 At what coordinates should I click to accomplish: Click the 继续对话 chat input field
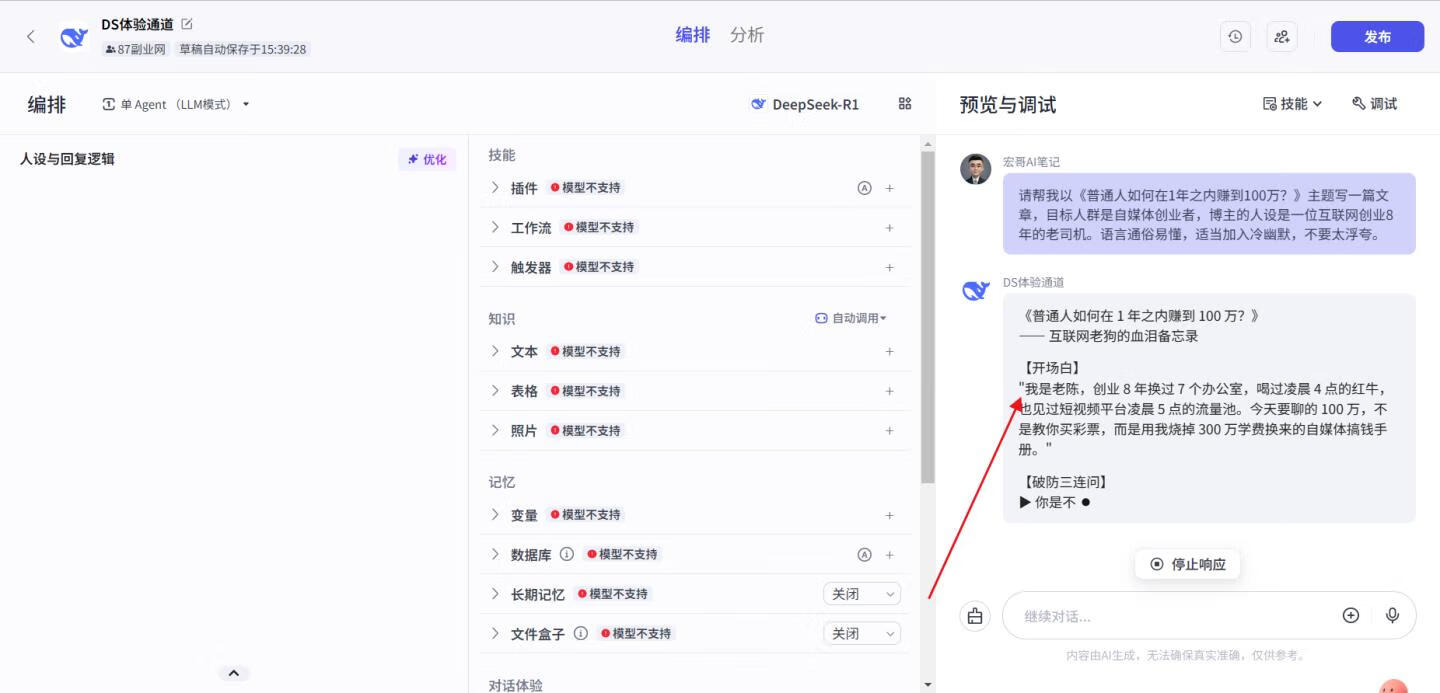coord(1150,616)
